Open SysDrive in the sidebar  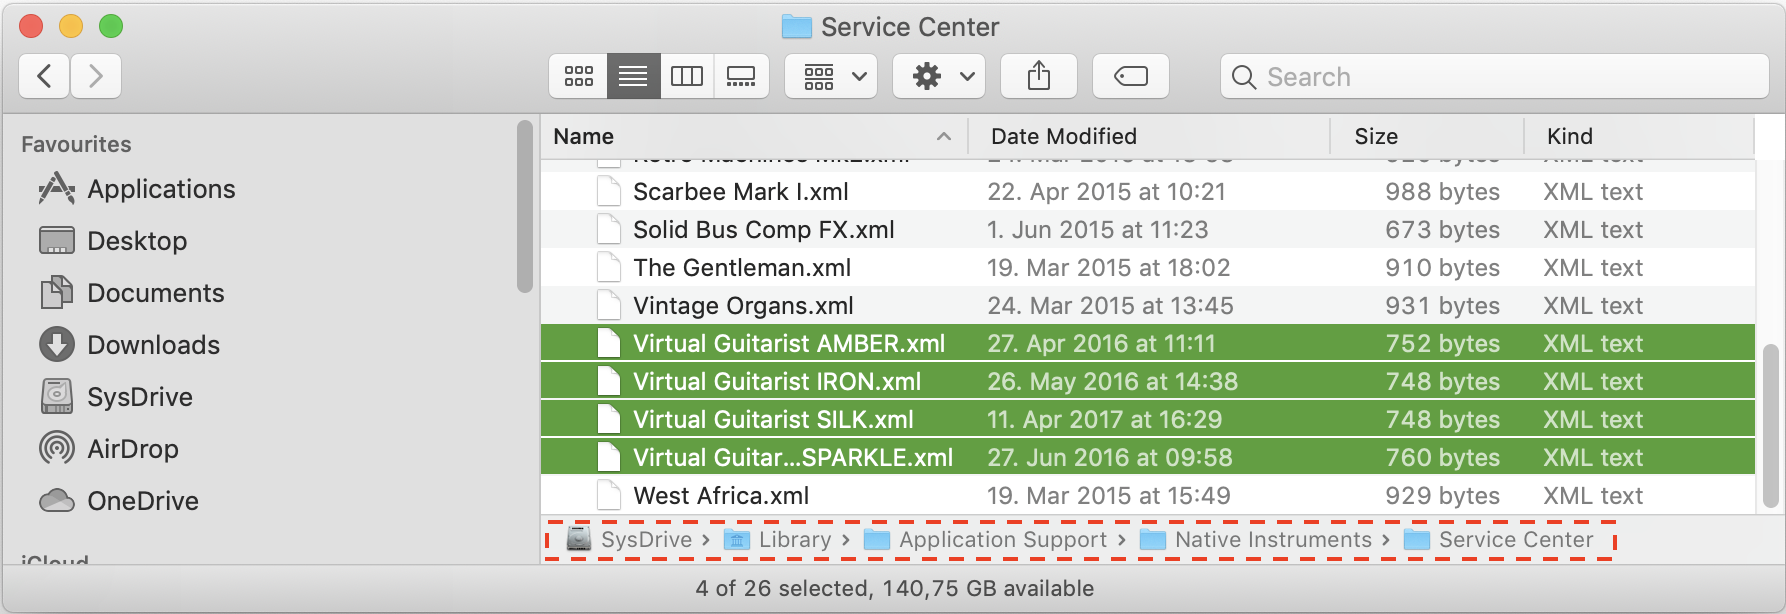click(x=115, y=397)
